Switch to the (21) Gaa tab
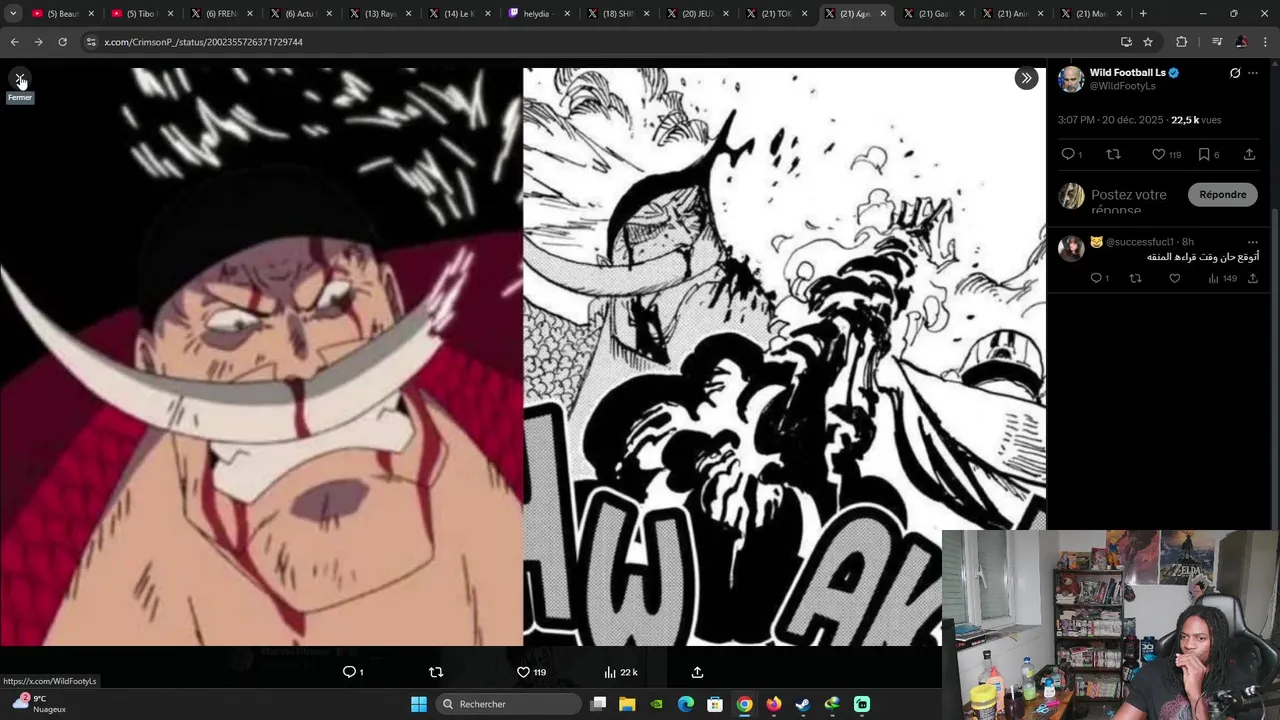Viewport: 1280px width, 720px height. click(x=936, y=14)
